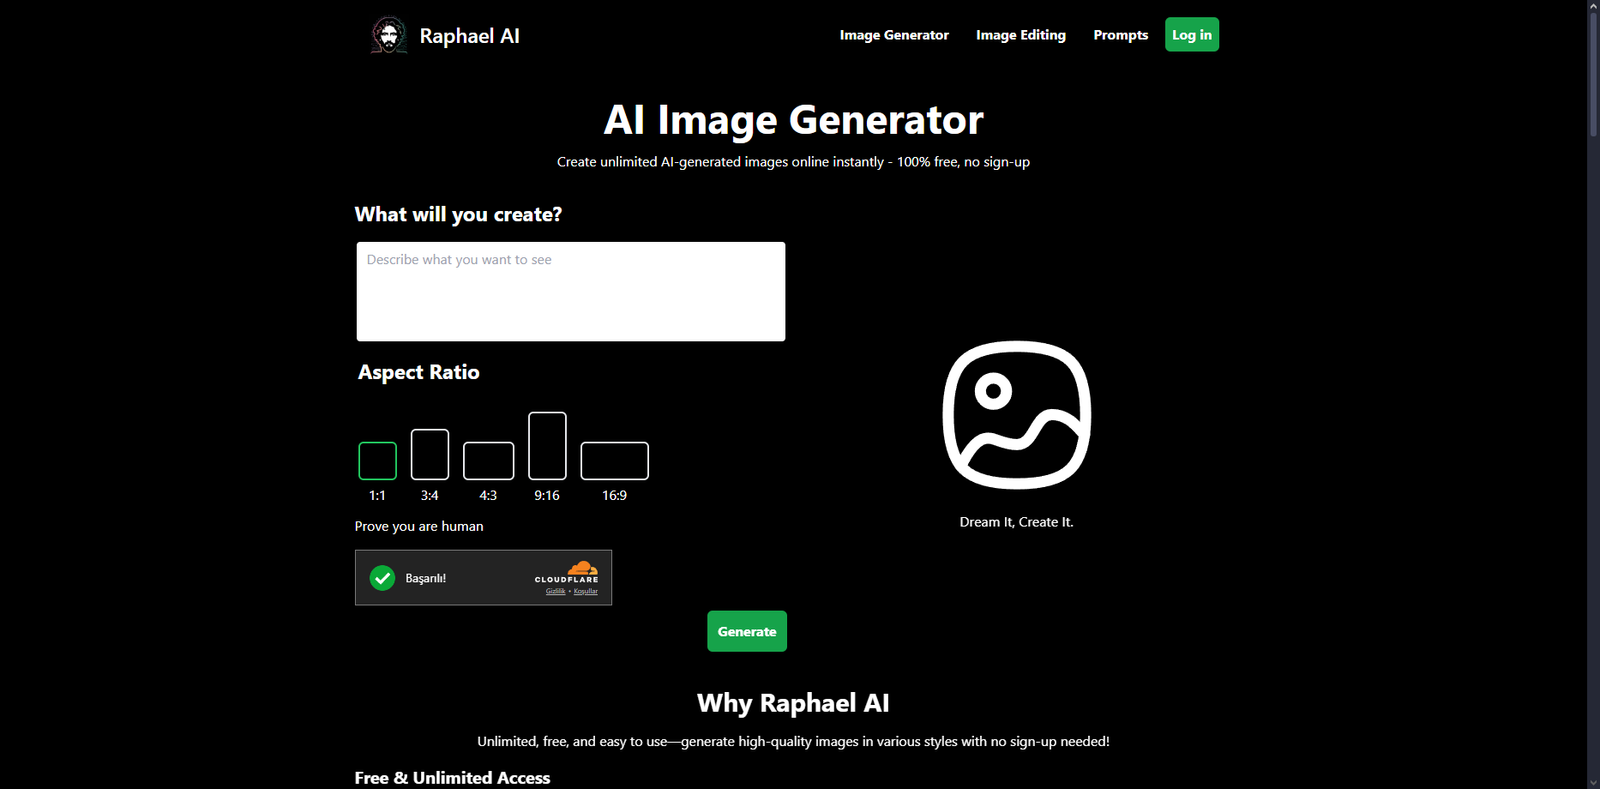
Task: Focus the image description prompt field
Action: (571, 291)
